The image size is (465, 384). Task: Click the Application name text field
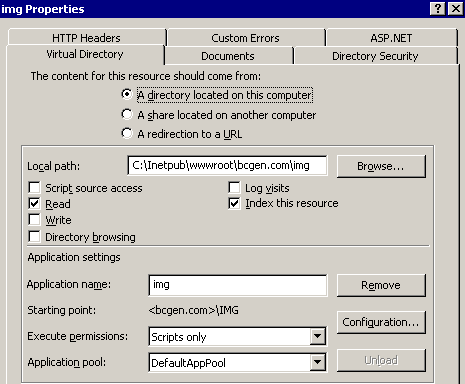click(x=238, y=285)
